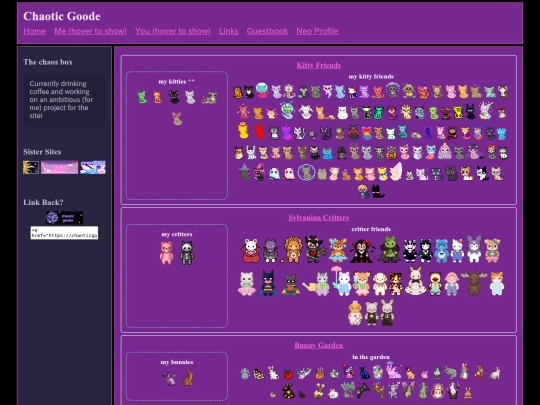Select the link-back HTML code box

coord(64,232)
